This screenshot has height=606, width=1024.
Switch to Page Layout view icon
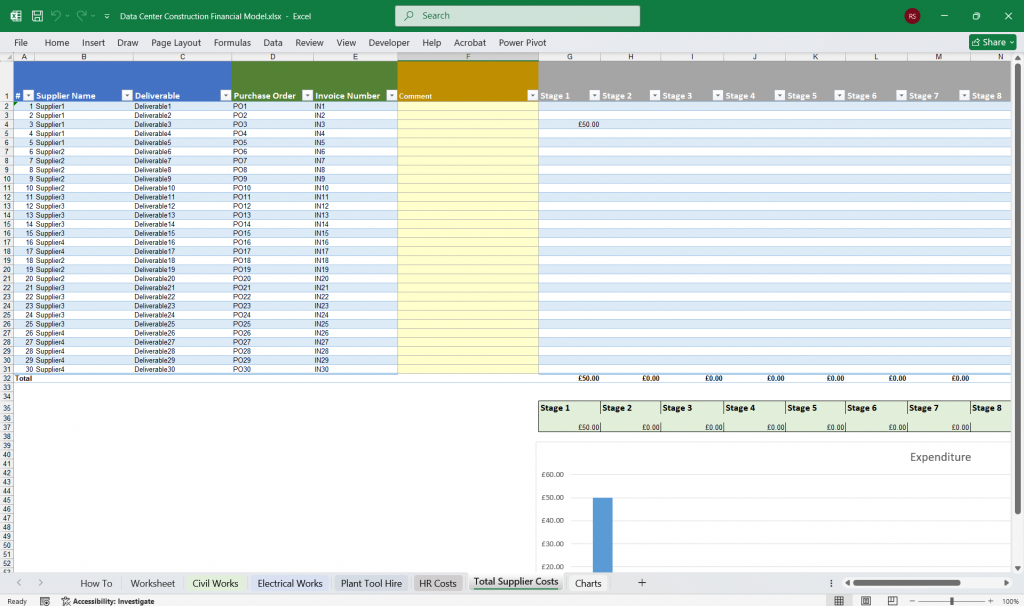[866, 599]
